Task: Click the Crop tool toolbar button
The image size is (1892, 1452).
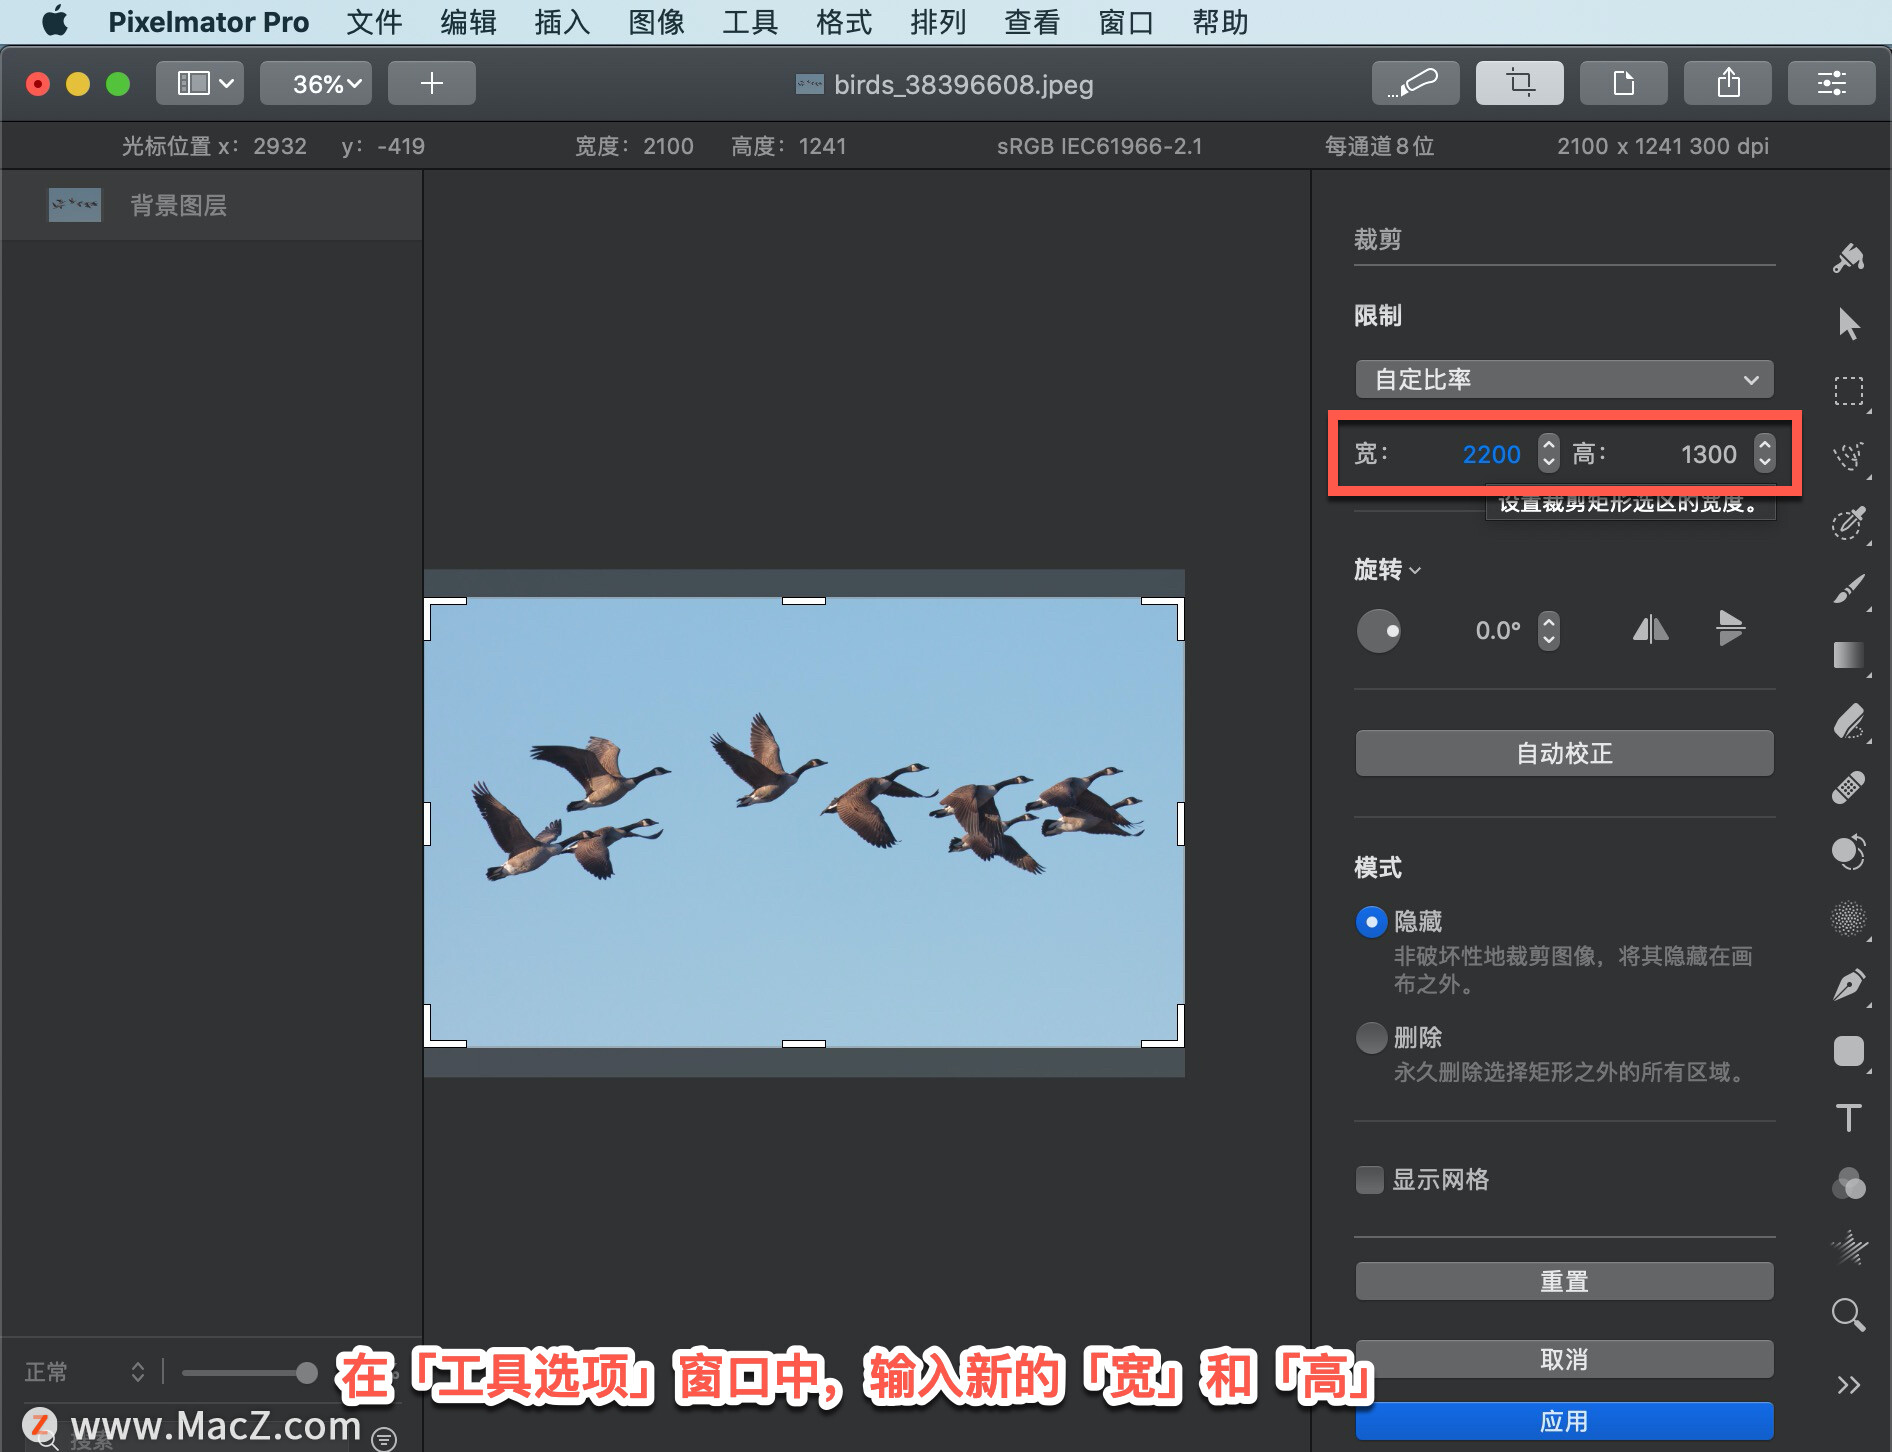Action: click(1519, 83)
